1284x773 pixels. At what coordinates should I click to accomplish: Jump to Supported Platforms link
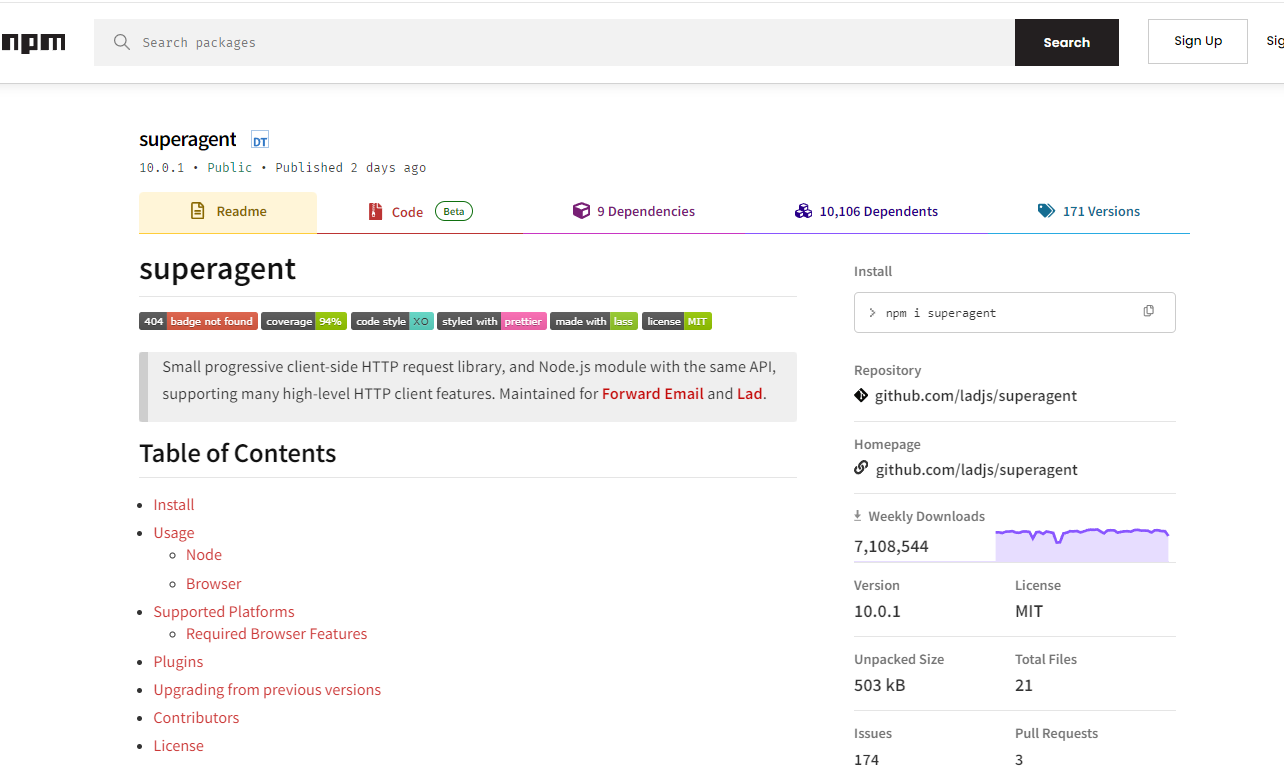[224, 612]
